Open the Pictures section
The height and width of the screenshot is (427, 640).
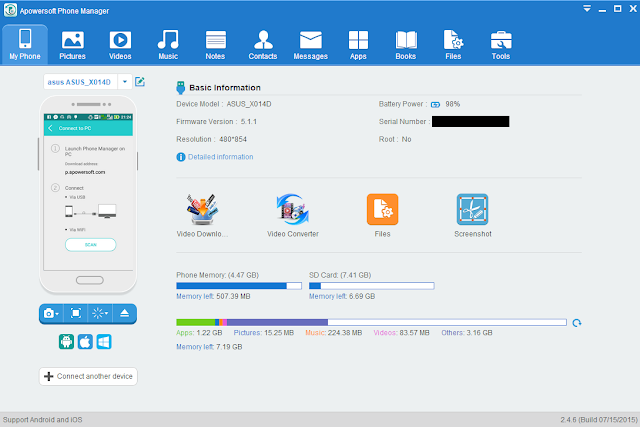(x=72, y=44)
